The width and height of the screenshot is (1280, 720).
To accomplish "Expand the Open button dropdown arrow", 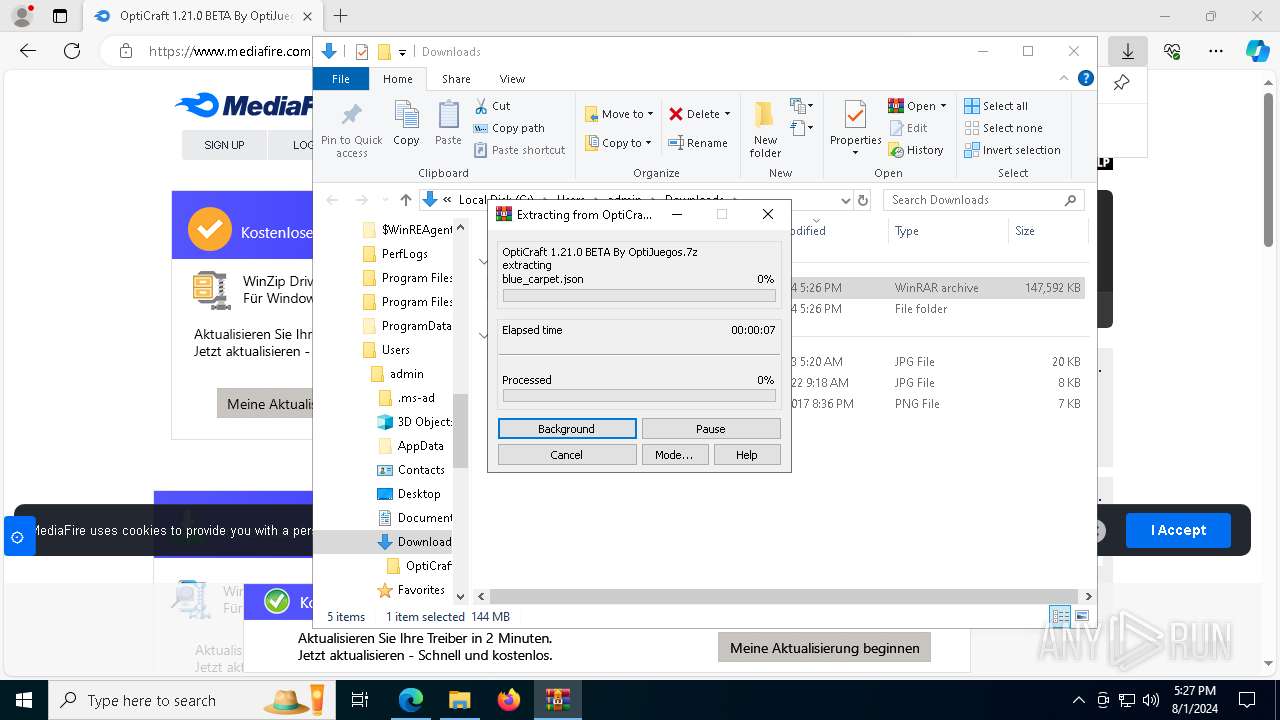I will (943, 106).
